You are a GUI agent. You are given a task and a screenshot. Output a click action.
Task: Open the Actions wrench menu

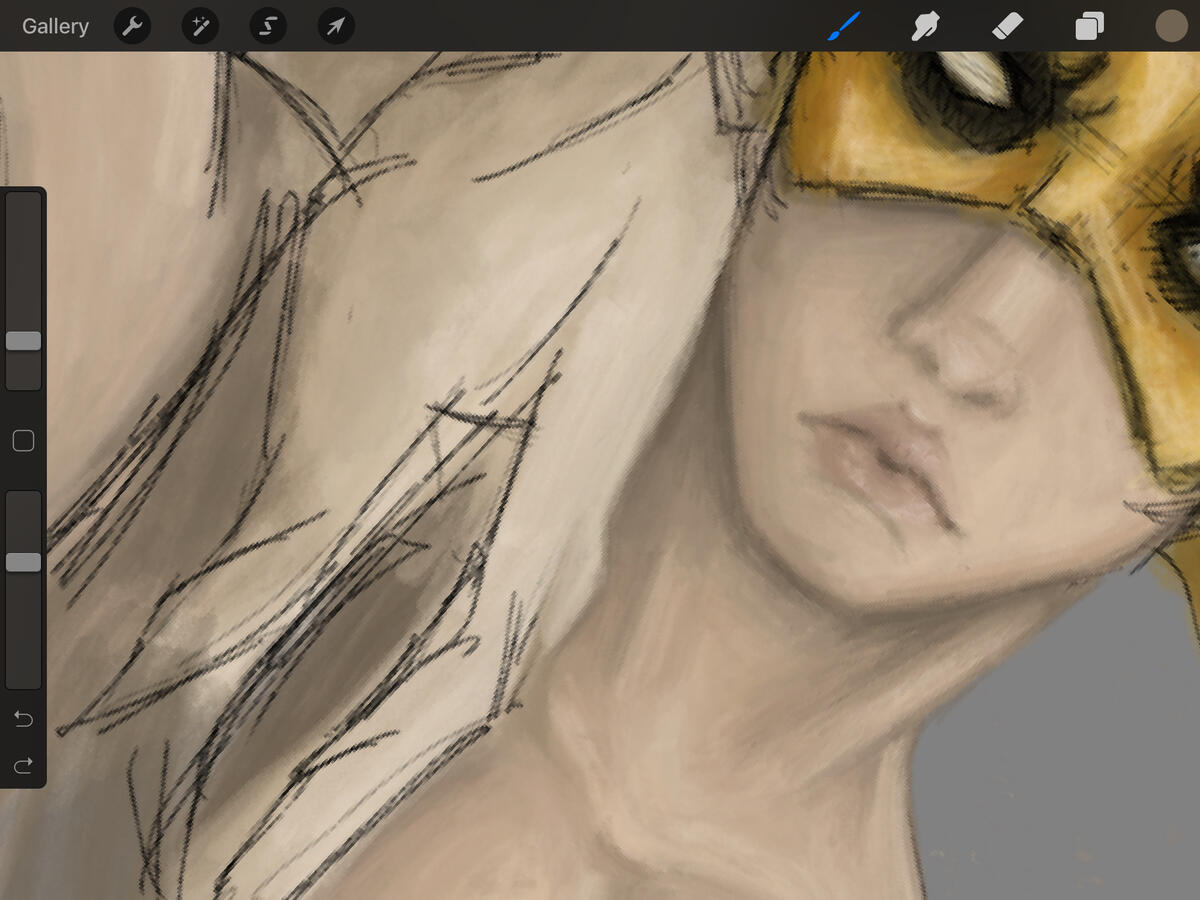click(x=132, y=26)
